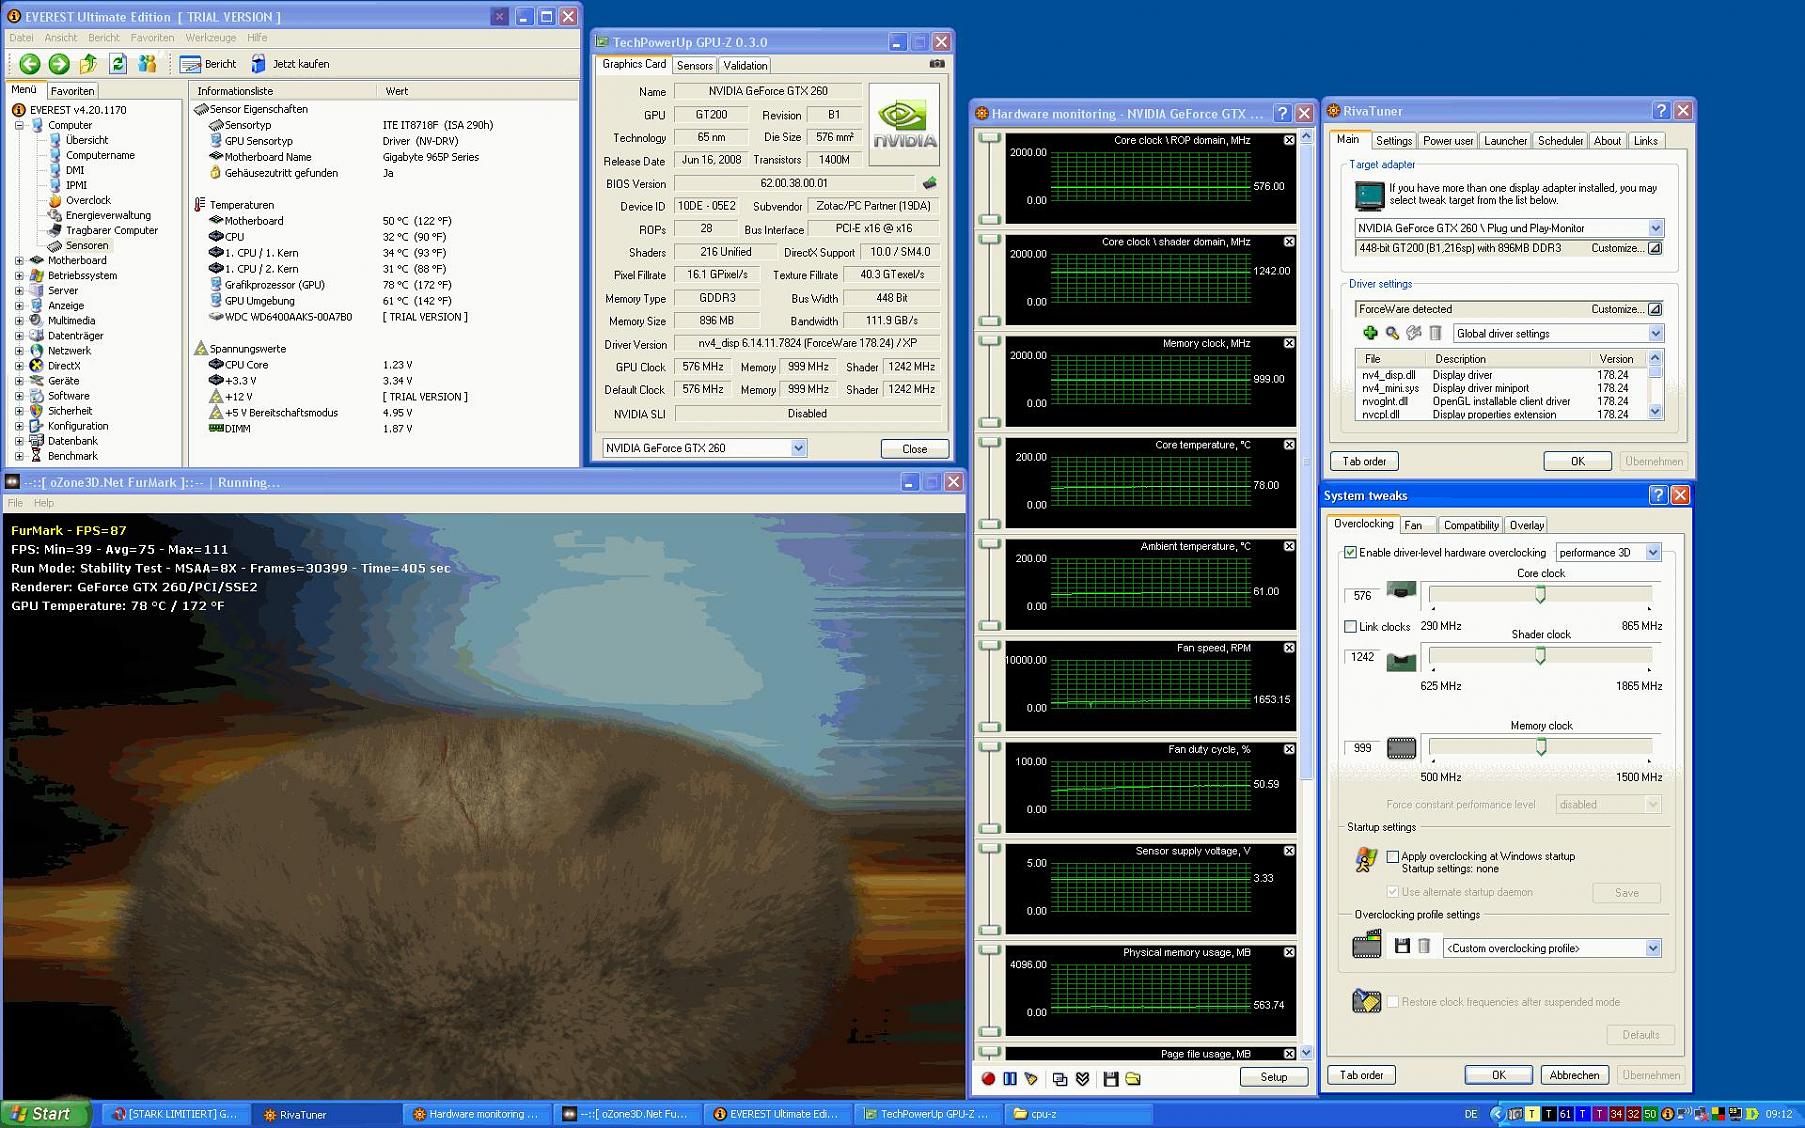Click the tag marker icon in Hardware monitoring

[x=1031, y=1078]
